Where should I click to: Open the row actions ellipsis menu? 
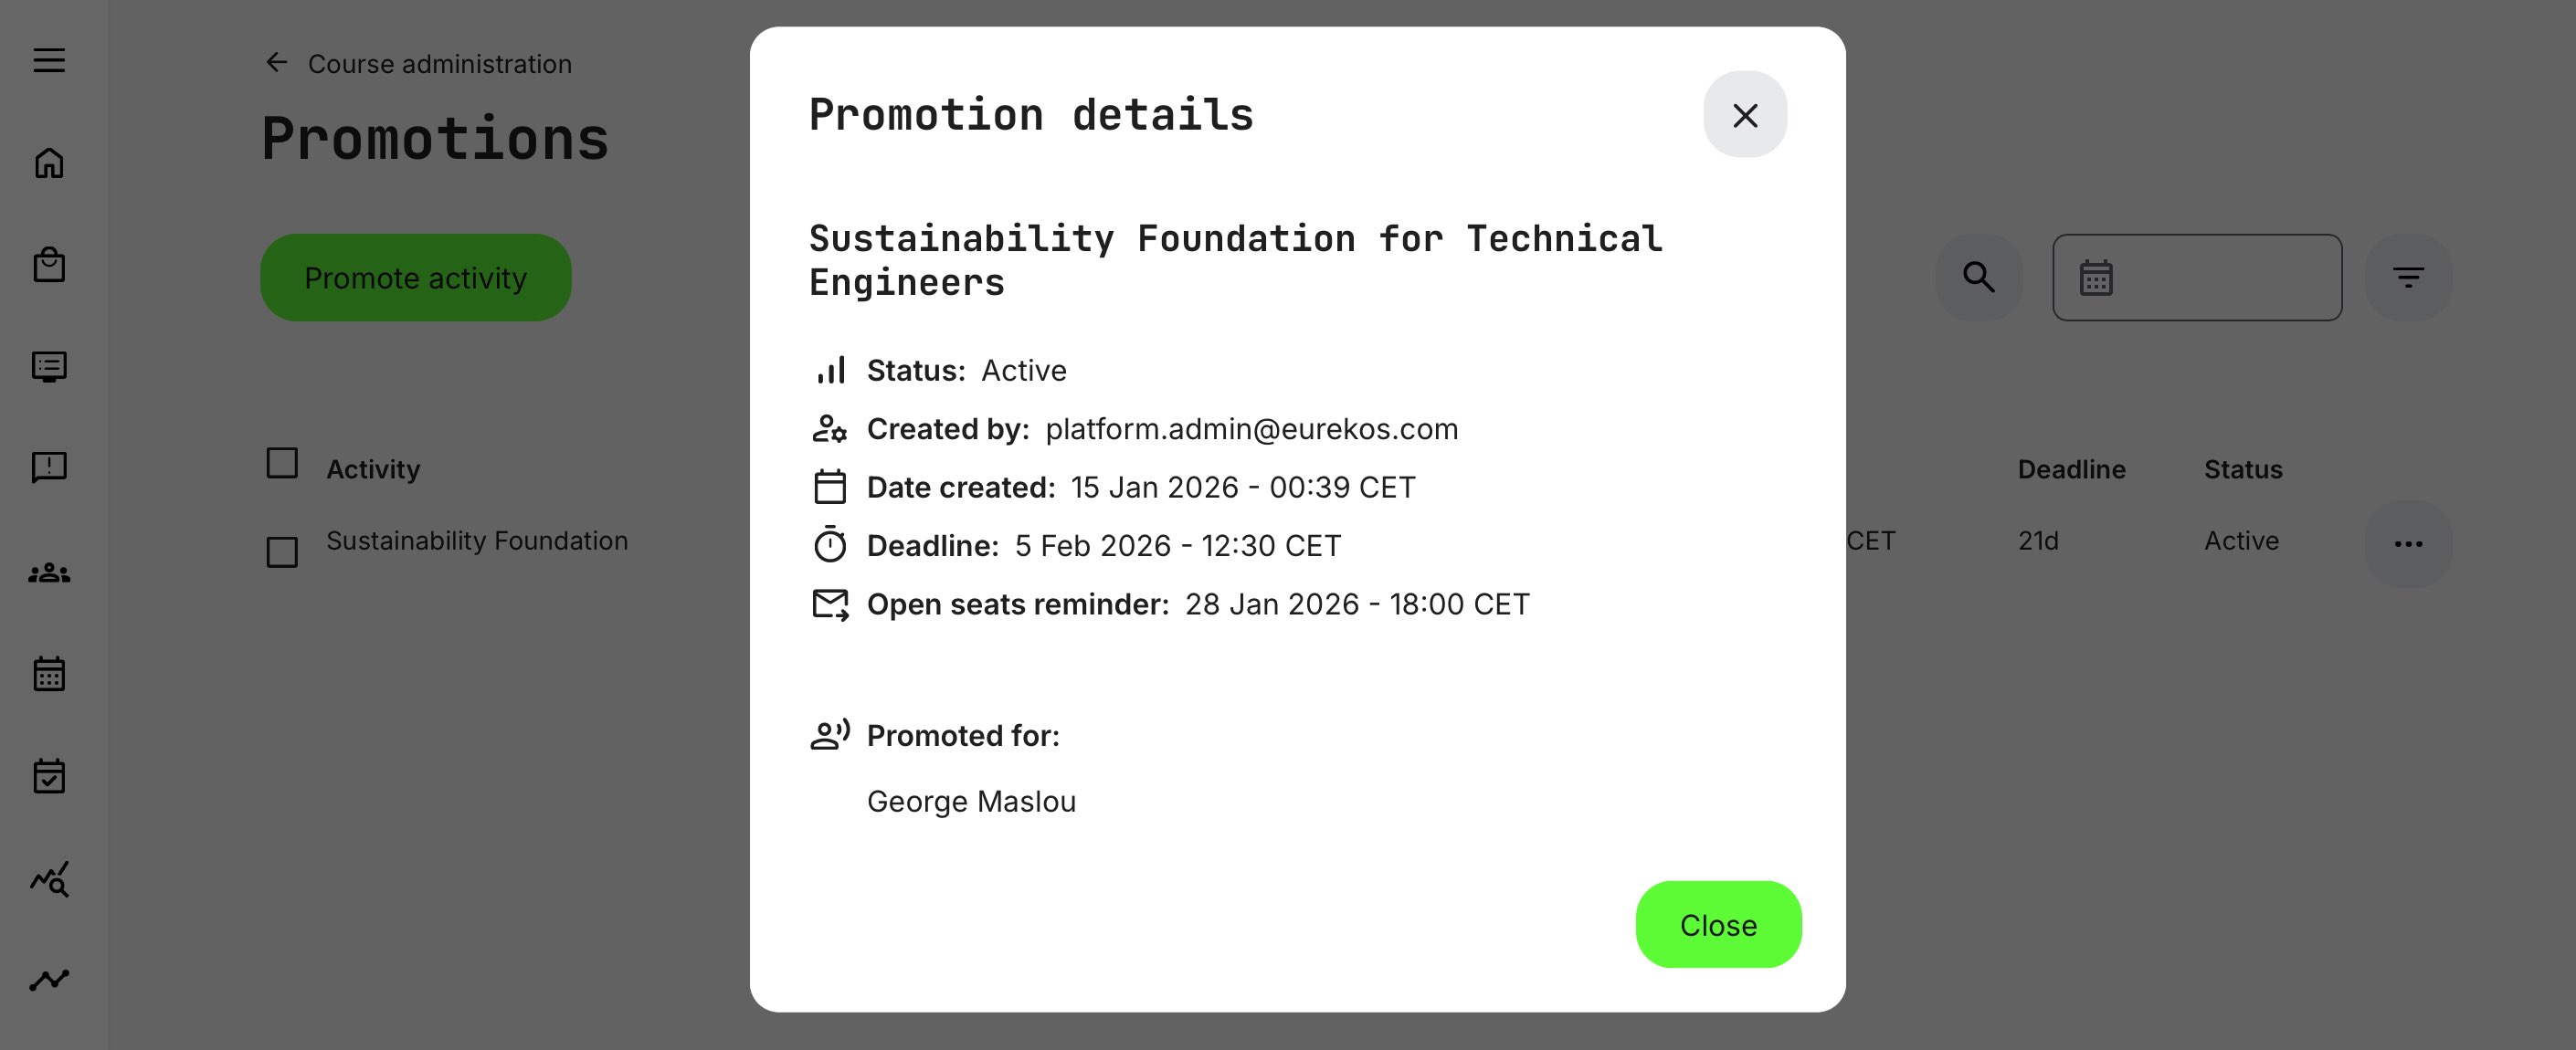2408,543
